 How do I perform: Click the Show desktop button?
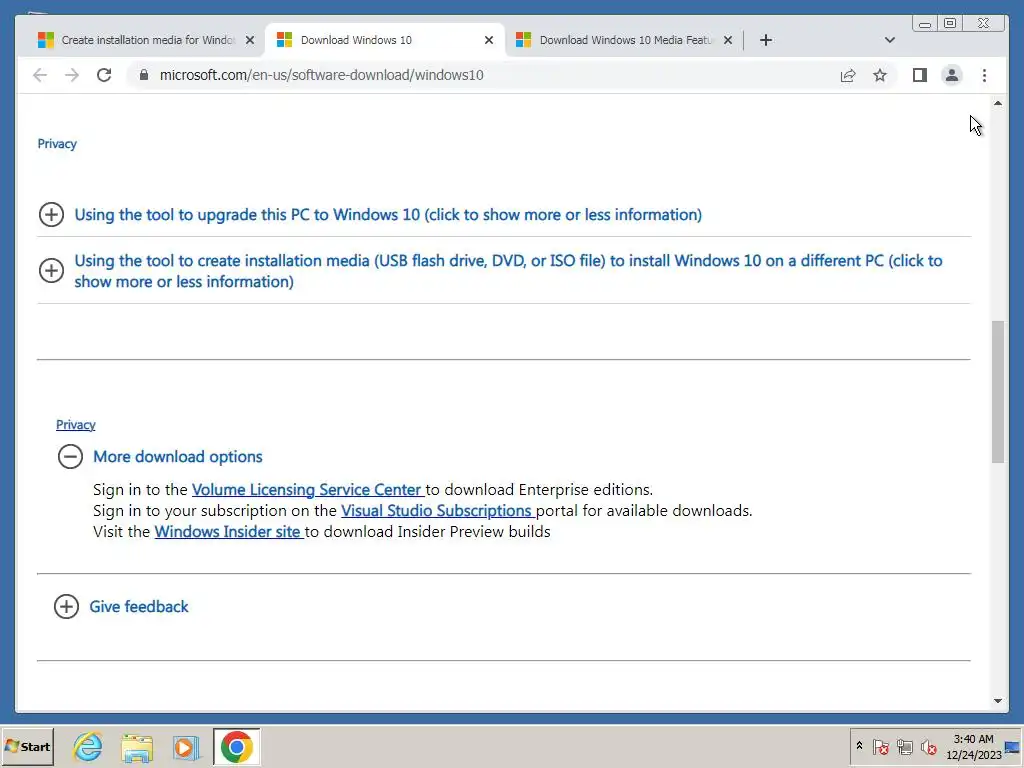1013,746
